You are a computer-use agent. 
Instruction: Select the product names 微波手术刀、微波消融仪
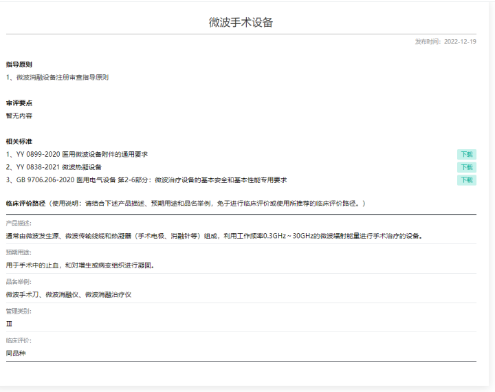click(x=69, y=295)
